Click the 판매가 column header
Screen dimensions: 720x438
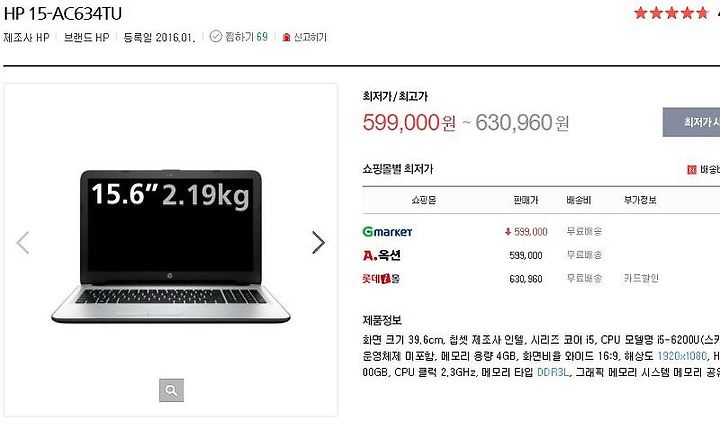526,200
